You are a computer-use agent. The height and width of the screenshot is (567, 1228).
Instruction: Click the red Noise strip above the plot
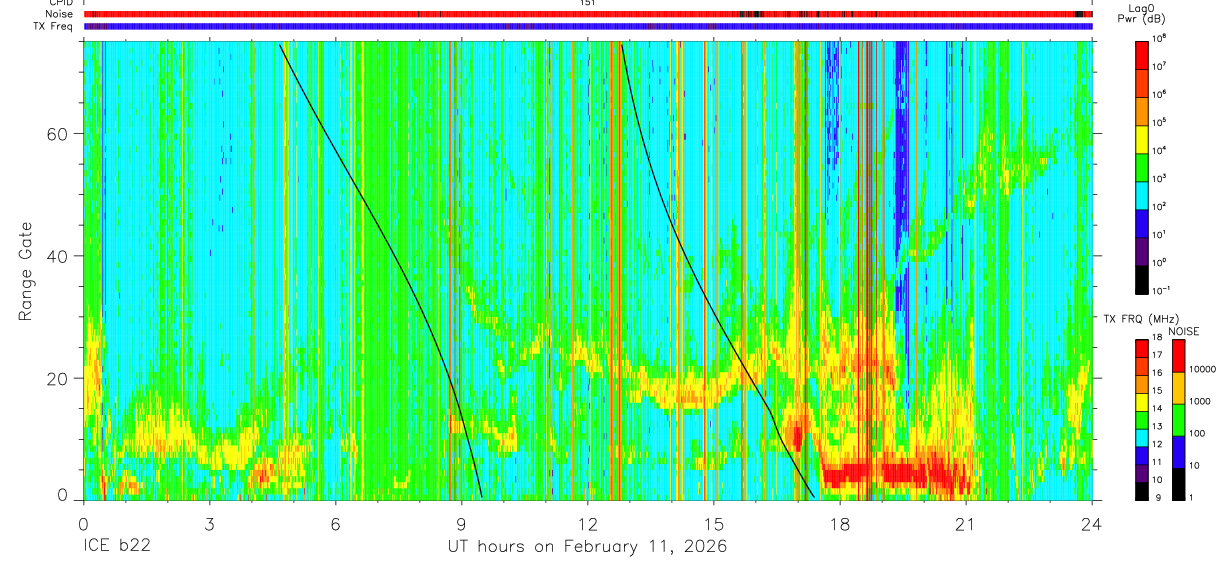click(x=587, y=15)
